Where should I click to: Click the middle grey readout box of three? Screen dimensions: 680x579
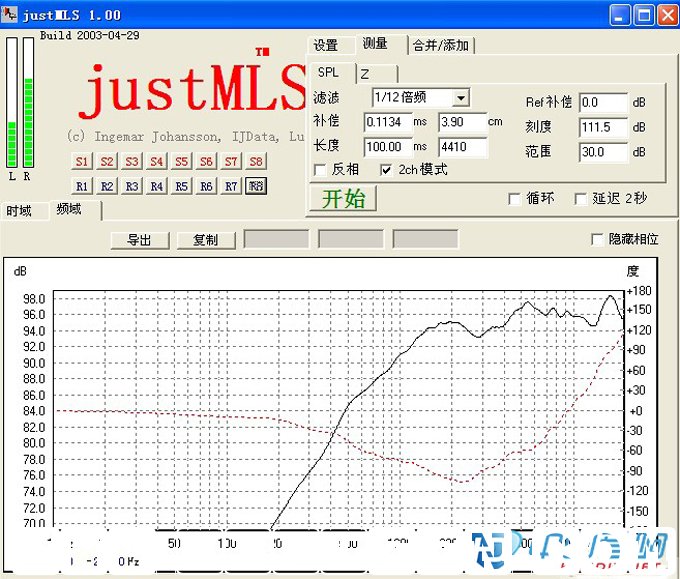(x=351, y=239)
